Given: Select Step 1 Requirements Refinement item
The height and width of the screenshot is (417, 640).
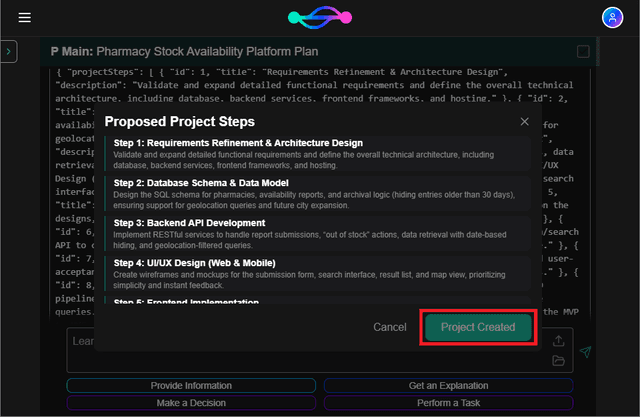Looking at the screenshot, I should (318, 154).
